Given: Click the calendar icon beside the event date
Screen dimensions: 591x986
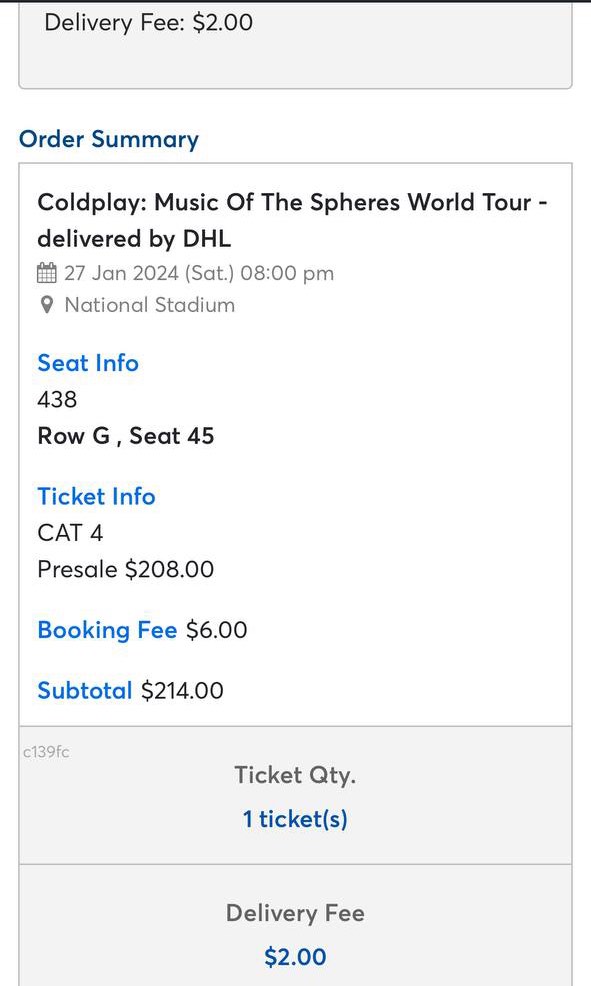Looking at the screenshot, I should click(x=46, y=273).
